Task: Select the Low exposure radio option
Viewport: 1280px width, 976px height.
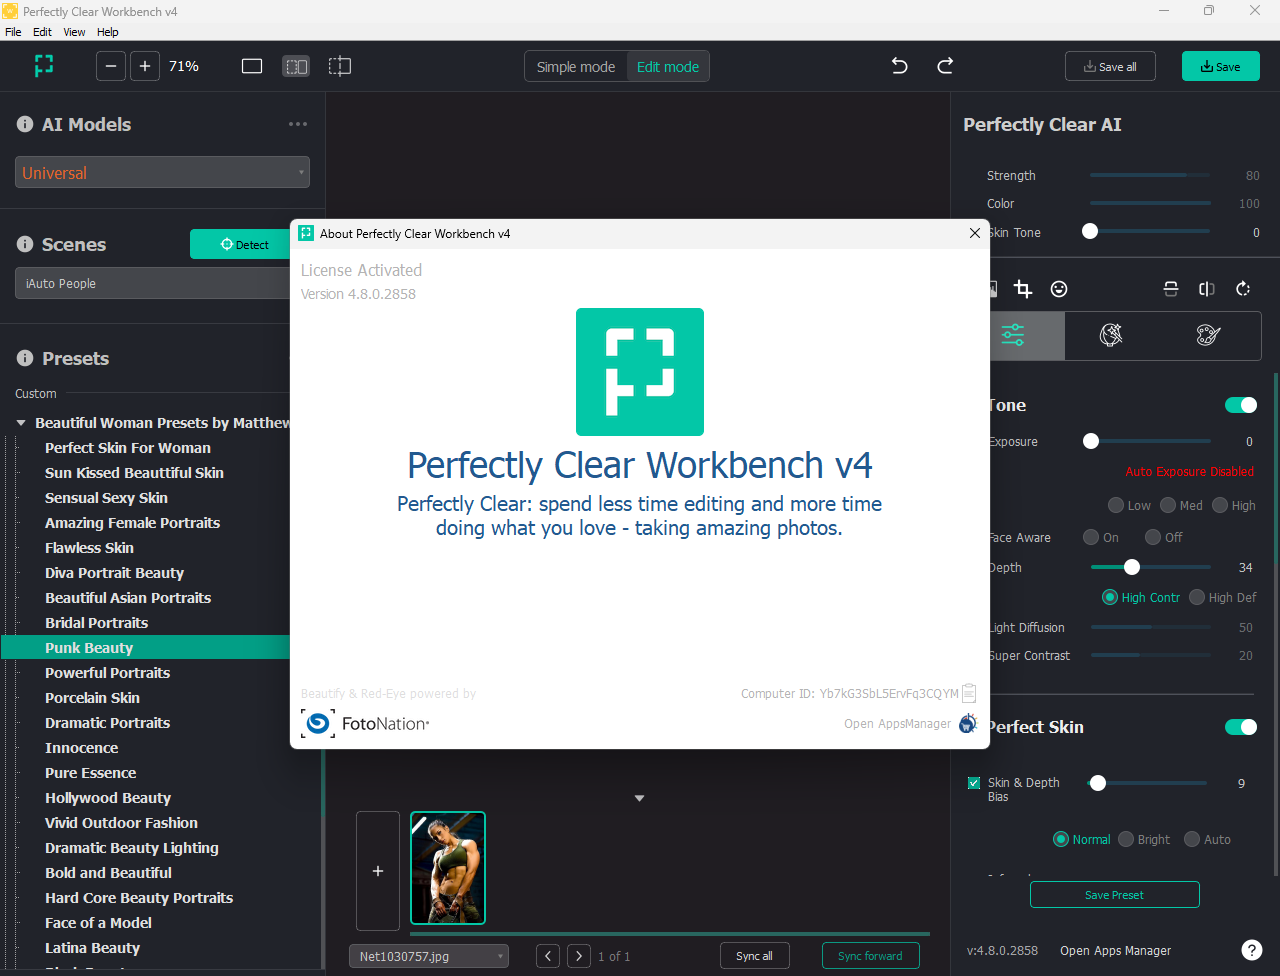Action: tap(1116, 505)
